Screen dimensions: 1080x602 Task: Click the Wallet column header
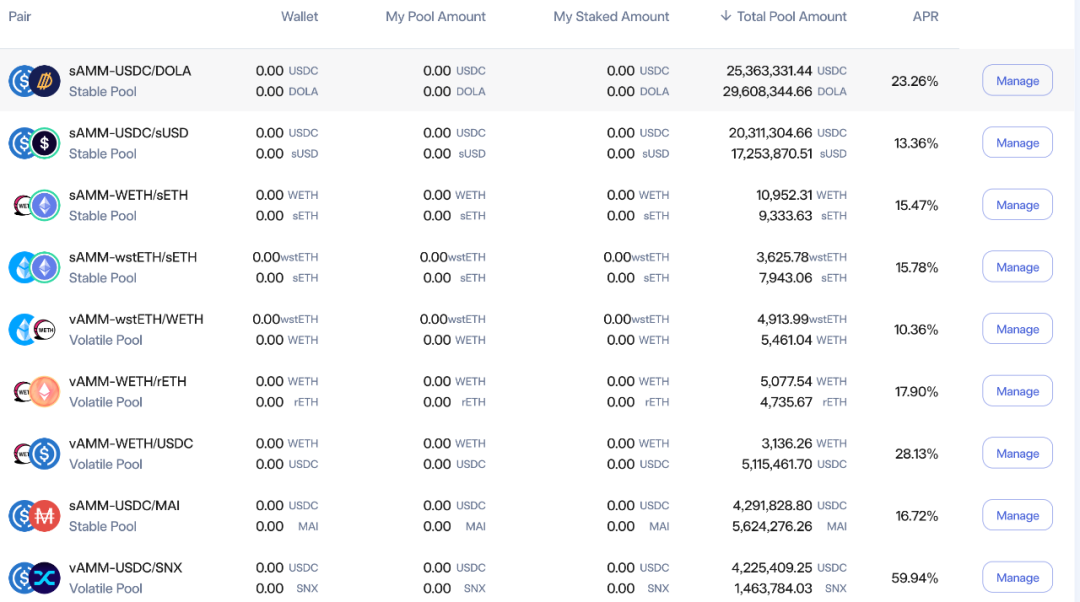299,17
